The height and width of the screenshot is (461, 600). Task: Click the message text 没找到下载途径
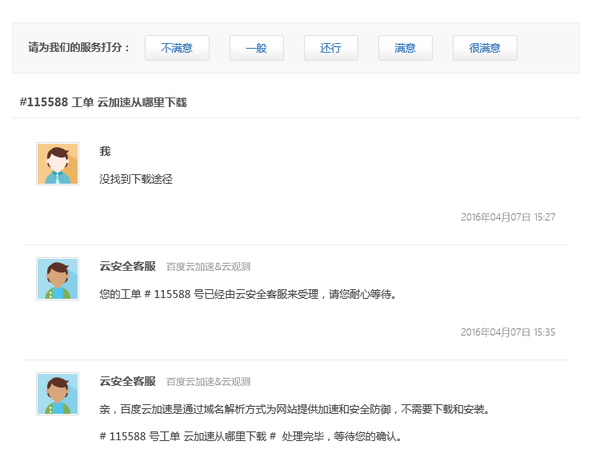(136, 179)
